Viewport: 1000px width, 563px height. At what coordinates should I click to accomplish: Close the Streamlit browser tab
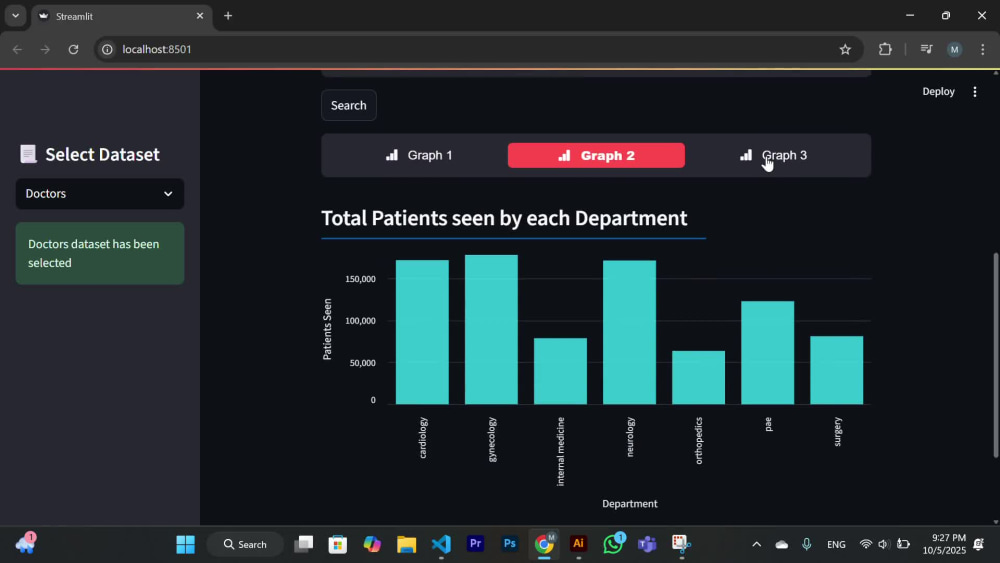(x=200, y=16)
